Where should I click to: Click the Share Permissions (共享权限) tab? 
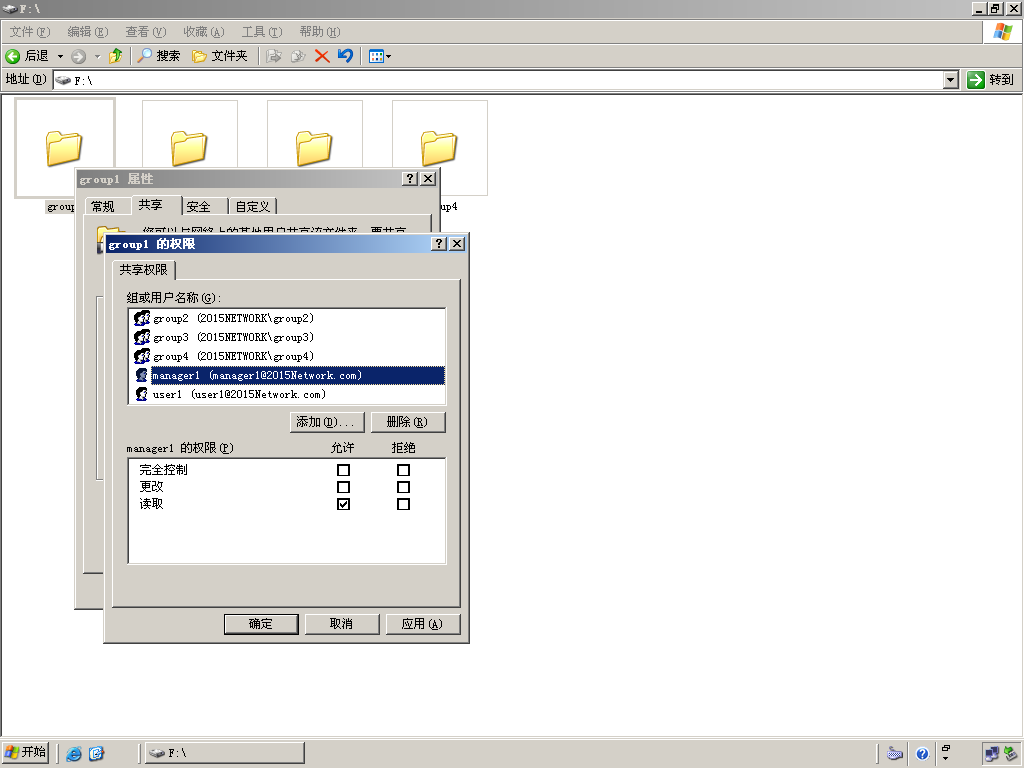(x=144, y=270)
